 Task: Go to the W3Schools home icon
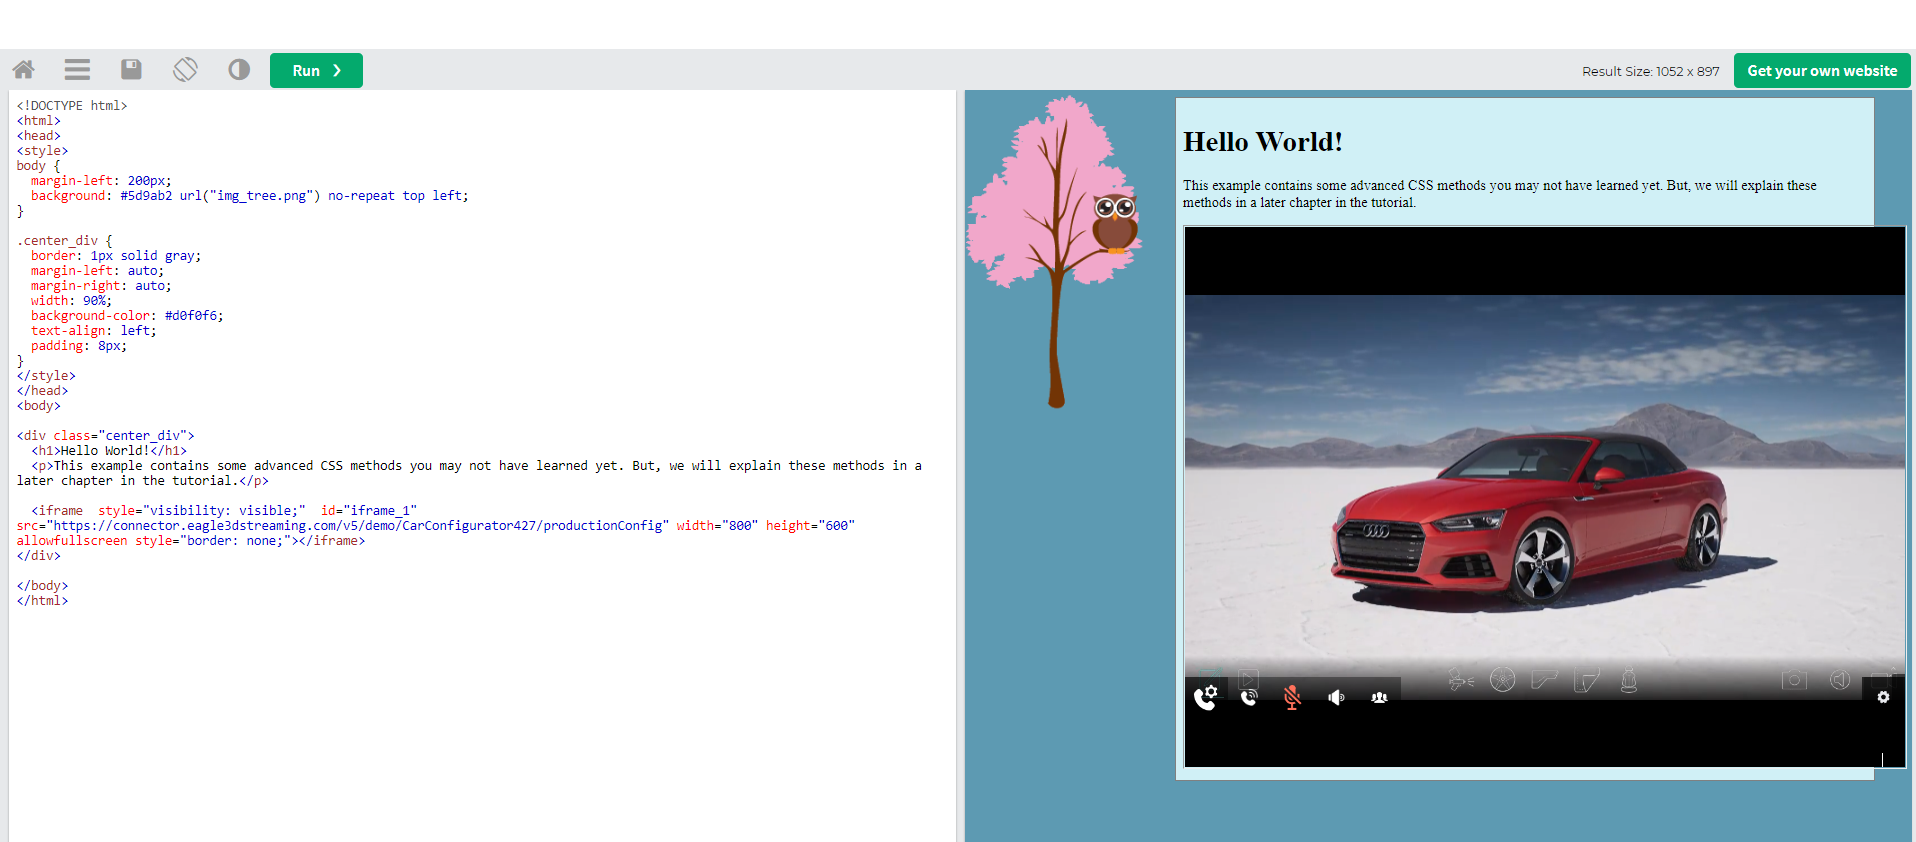point(24,70)
